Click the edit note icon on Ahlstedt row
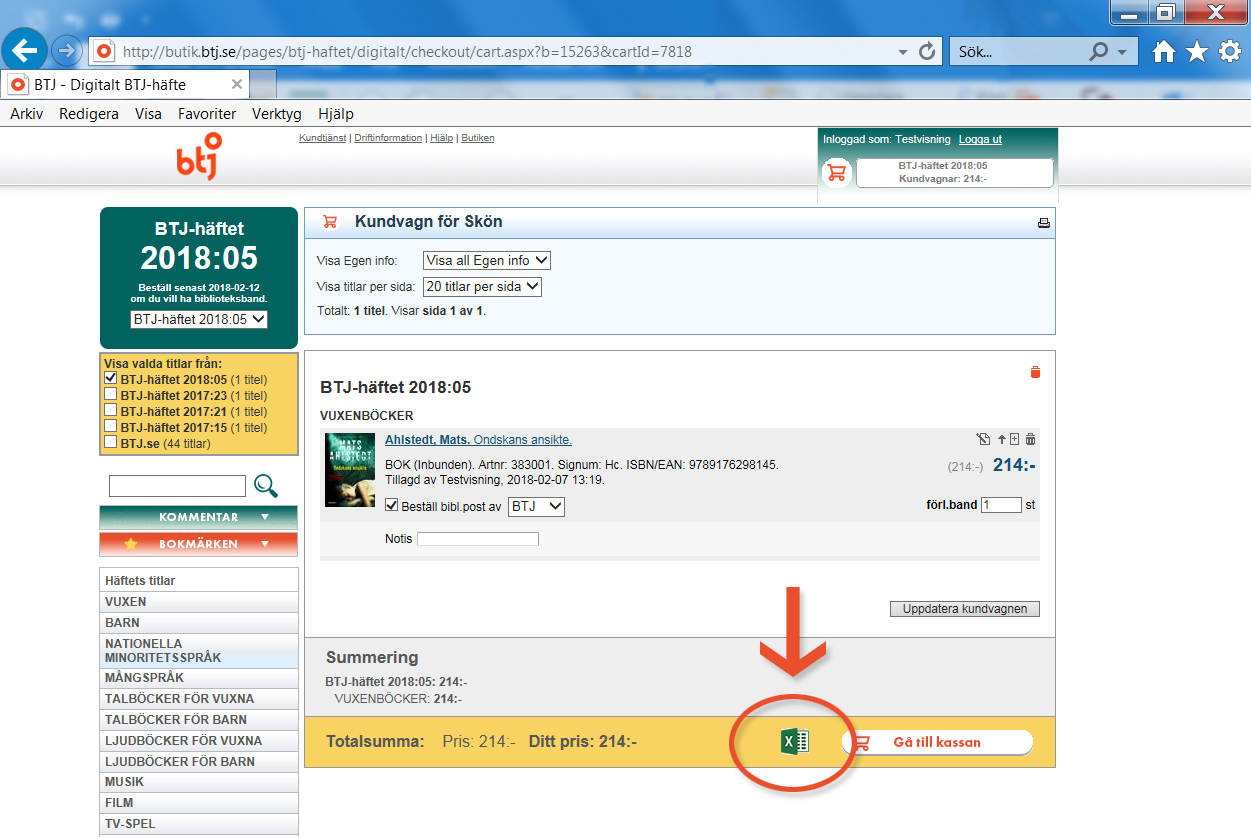Viewport: 1251px width, 837px height. [983, 439]
